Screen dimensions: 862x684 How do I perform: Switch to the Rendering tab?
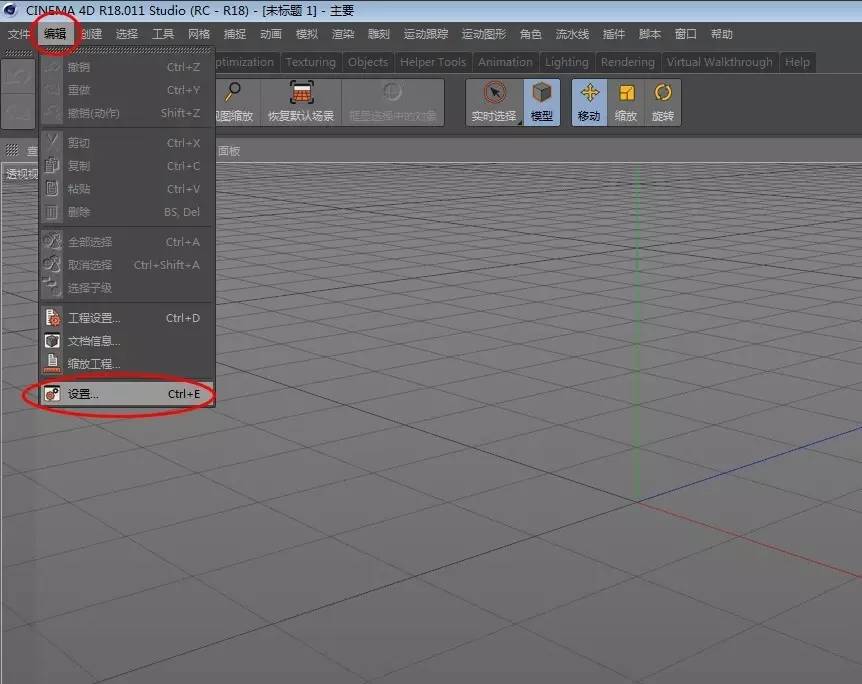coord(628,62)
